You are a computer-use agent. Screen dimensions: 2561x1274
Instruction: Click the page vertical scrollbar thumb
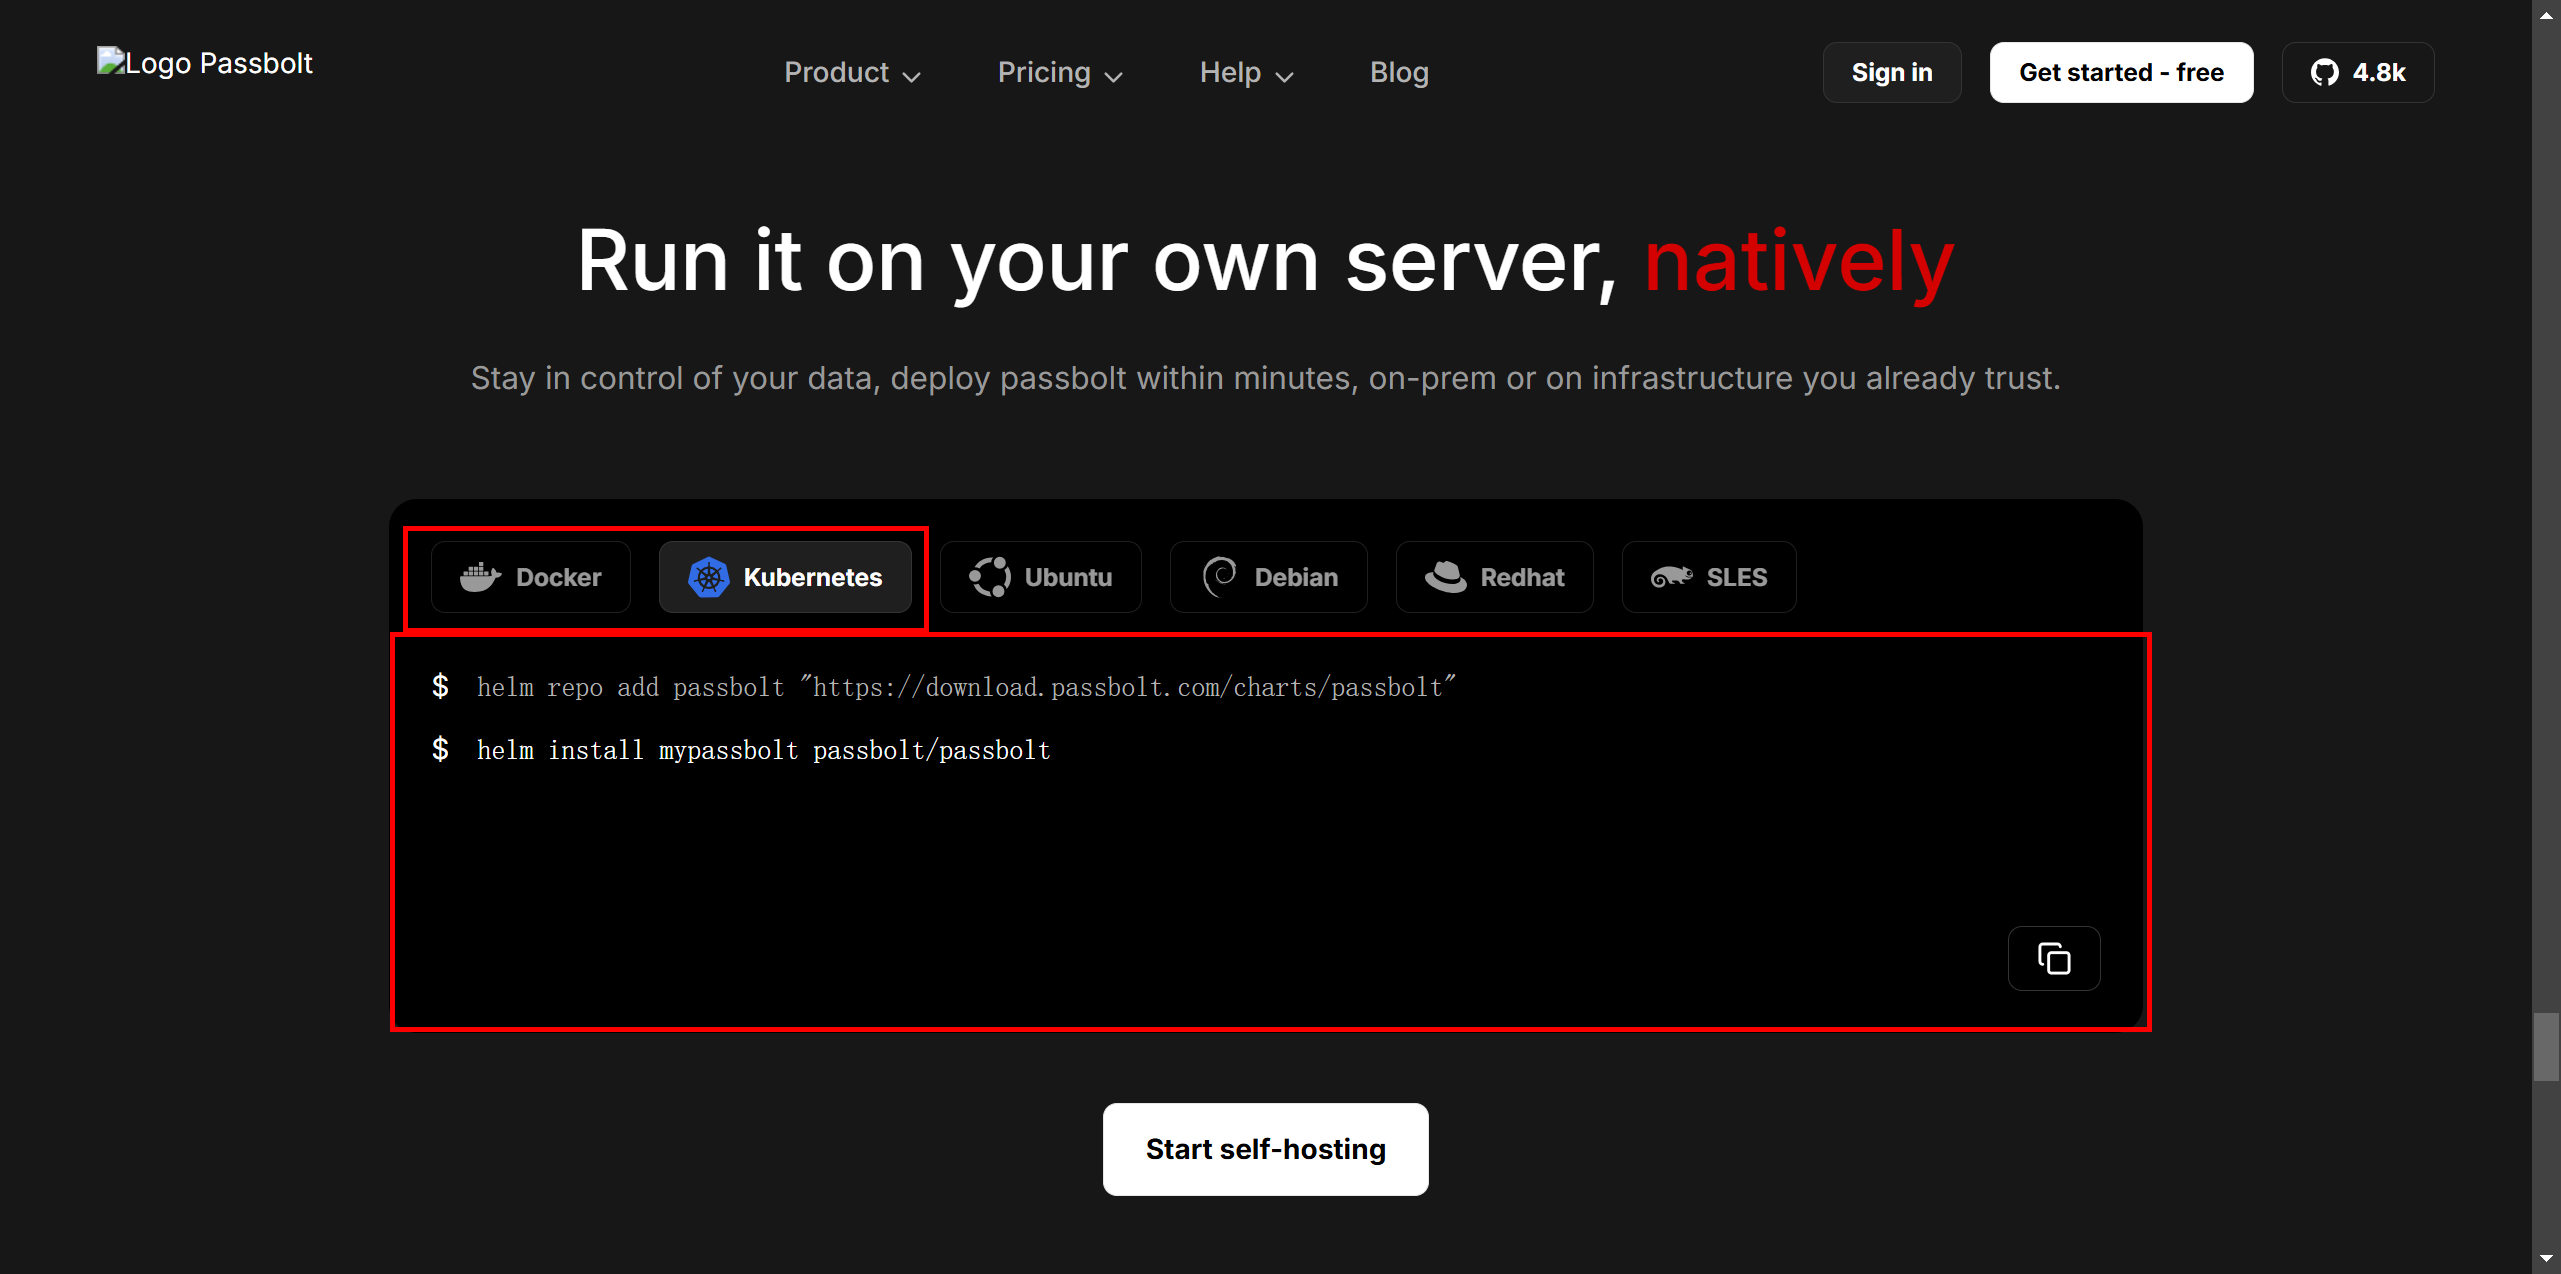pyautogui.click(x=2545, y=1046)
